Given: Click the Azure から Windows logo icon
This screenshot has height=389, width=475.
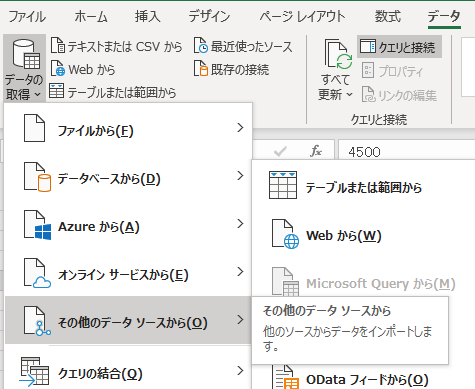Looking at the screenshot, I should 37,225.
